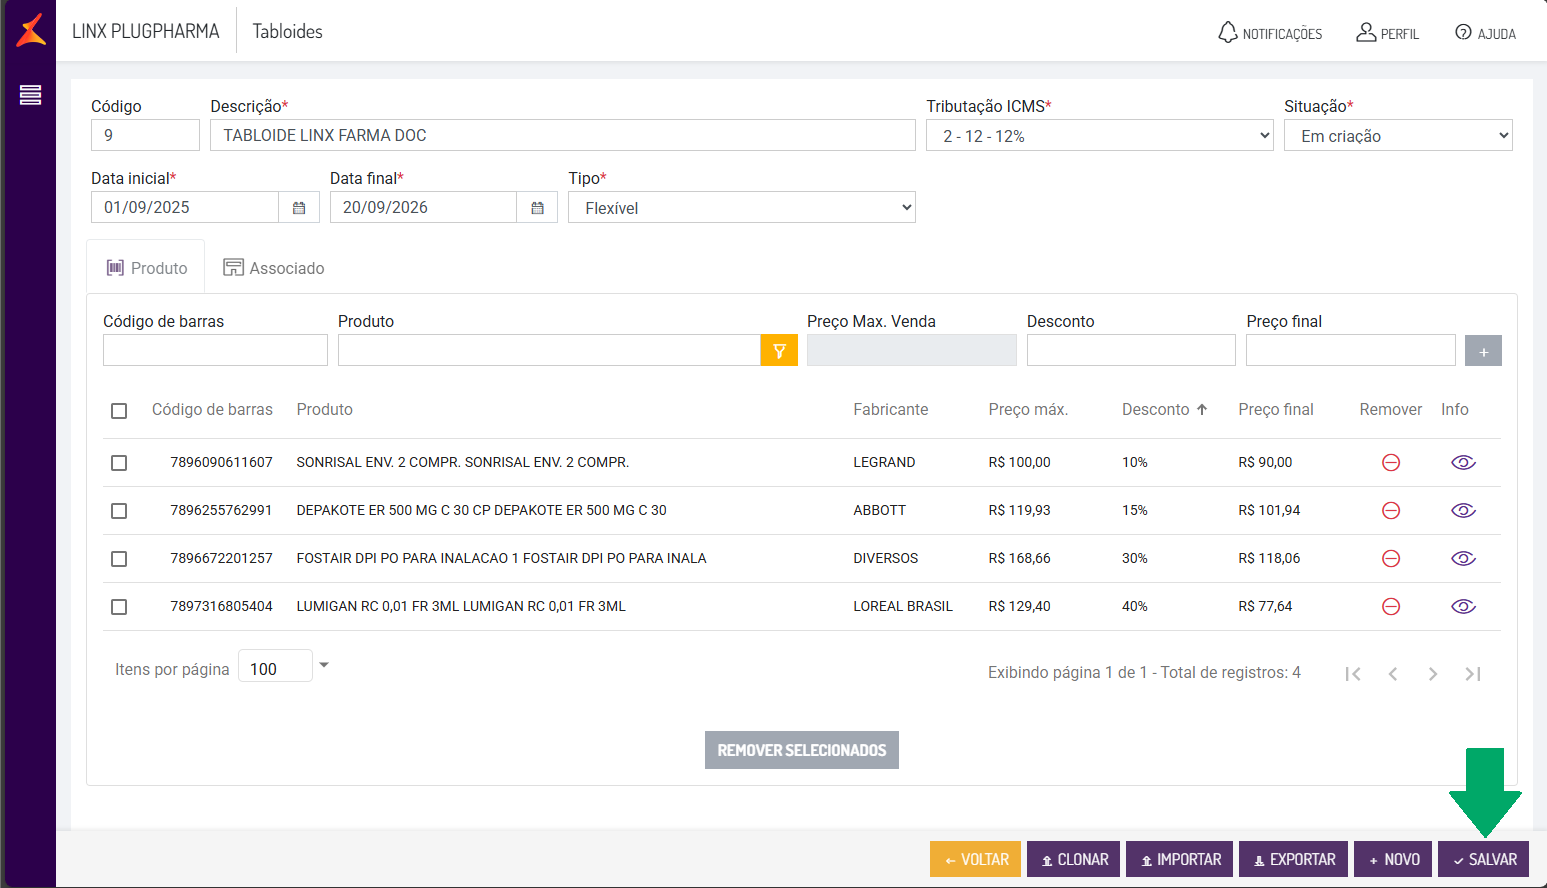Viewport: 1547px width, 888px height.
Task: Click the Código de barras input
Action: [215, 350]
